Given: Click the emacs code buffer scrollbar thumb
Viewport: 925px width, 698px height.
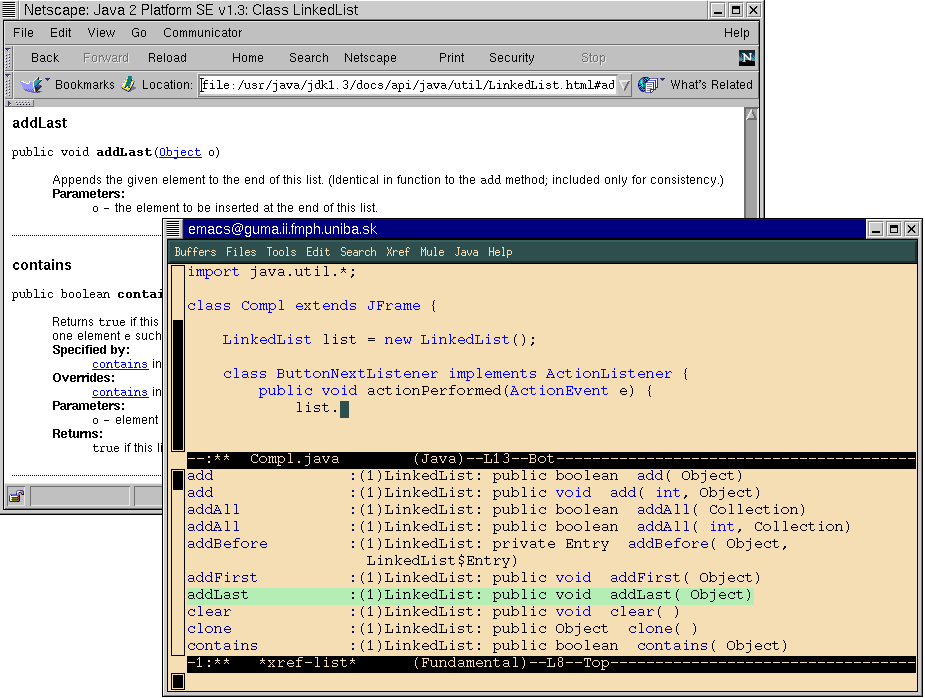Looking at the screenshot, I should tap(178, 384).
